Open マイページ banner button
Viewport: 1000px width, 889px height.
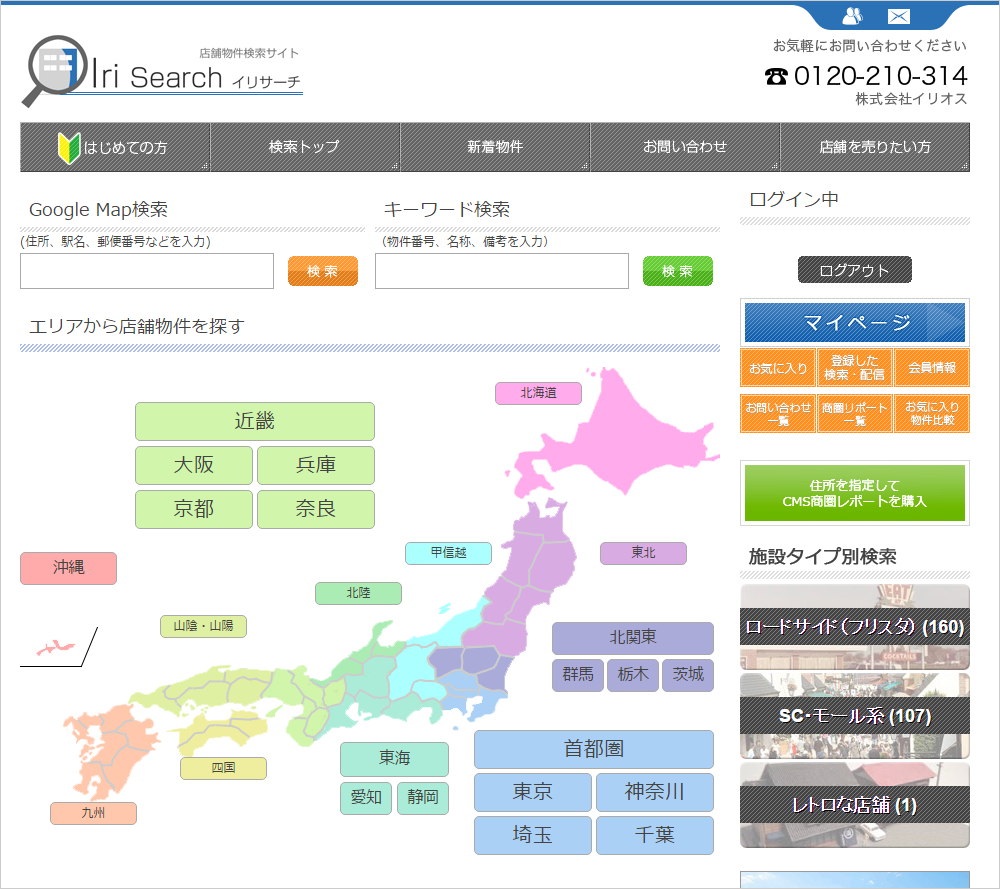[855, 323]
